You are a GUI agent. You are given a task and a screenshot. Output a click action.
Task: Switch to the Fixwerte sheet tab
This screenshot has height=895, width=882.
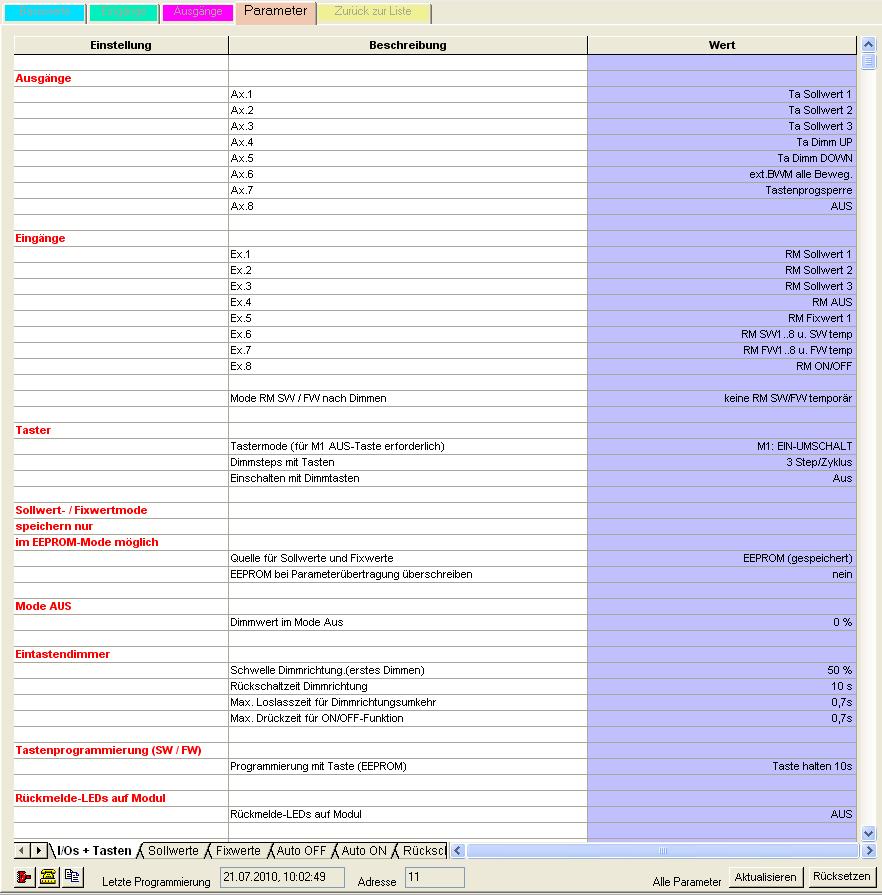click(238, 850)
